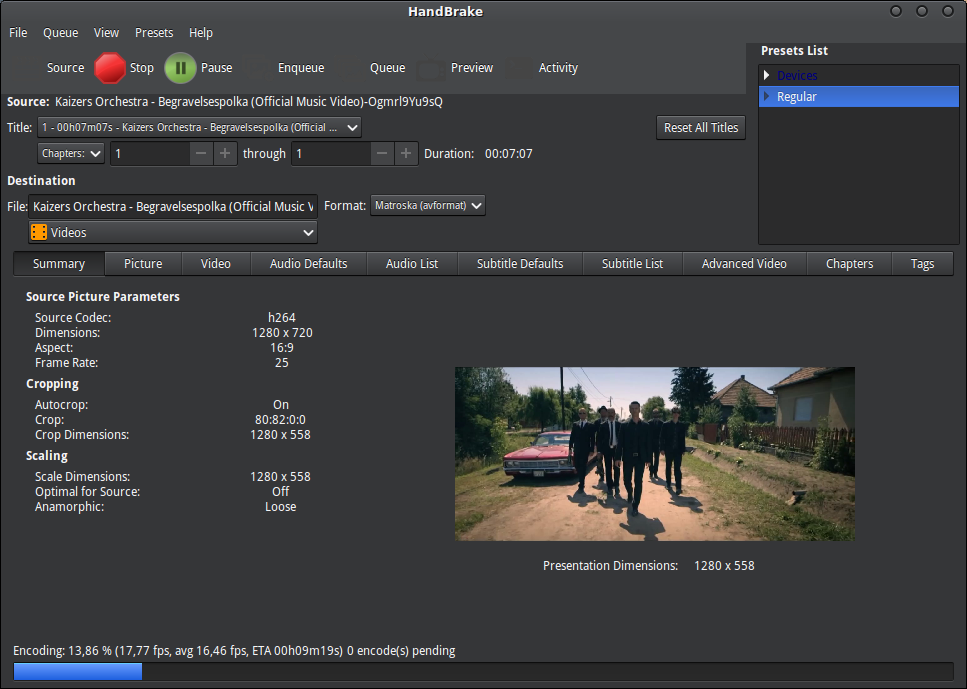
Task: Expand the Regular preset group
Action: pyautogui.click(x=767, y=96)
